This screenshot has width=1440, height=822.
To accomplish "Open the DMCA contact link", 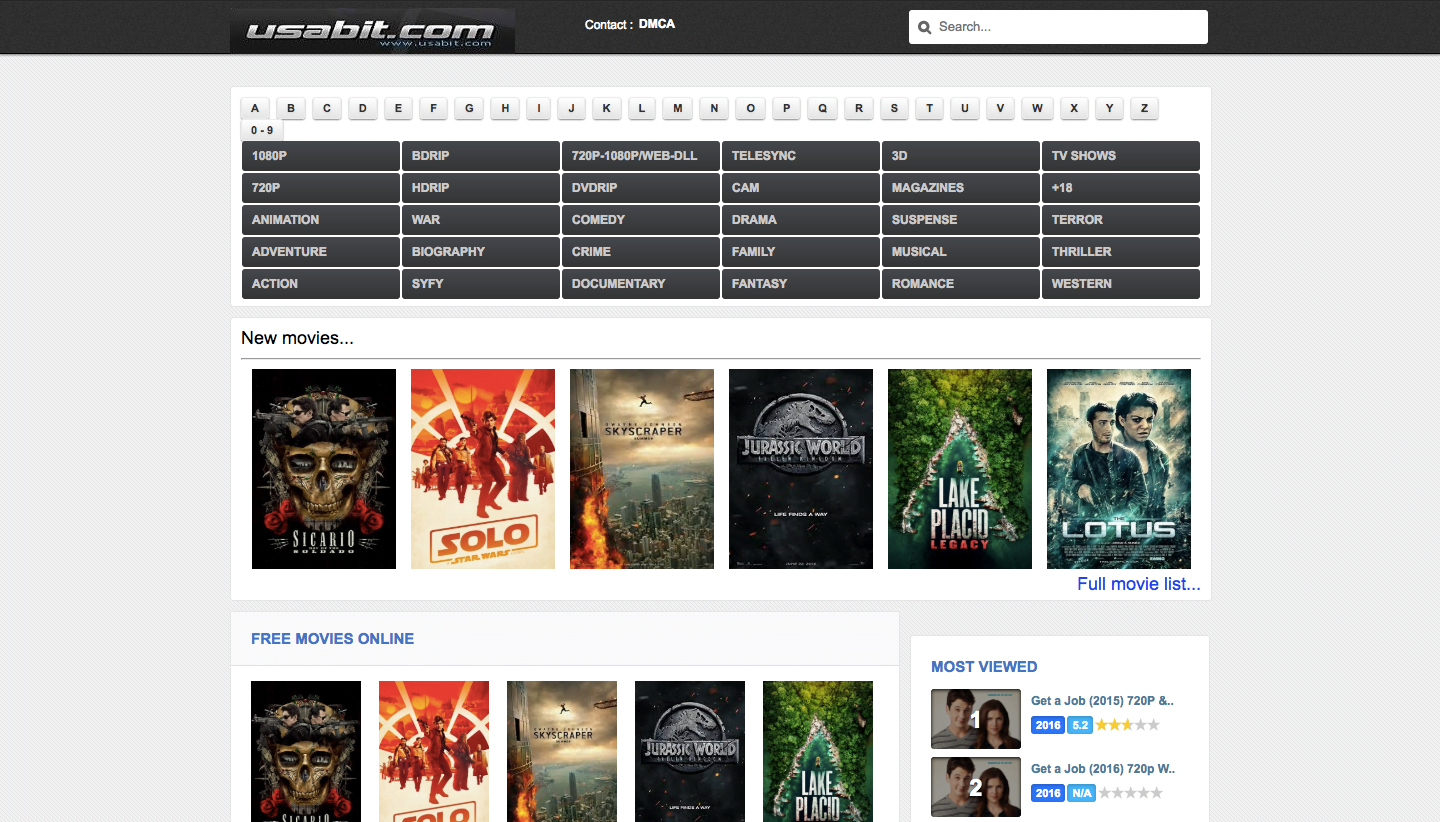I will pos(657,24).
